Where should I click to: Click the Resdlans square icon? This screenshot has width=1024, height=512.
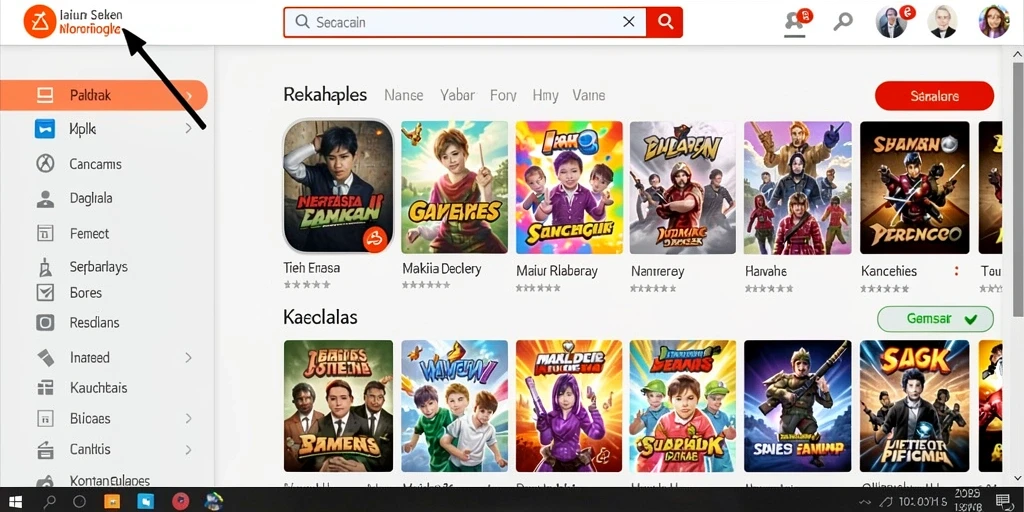click(x=45, y=323)
